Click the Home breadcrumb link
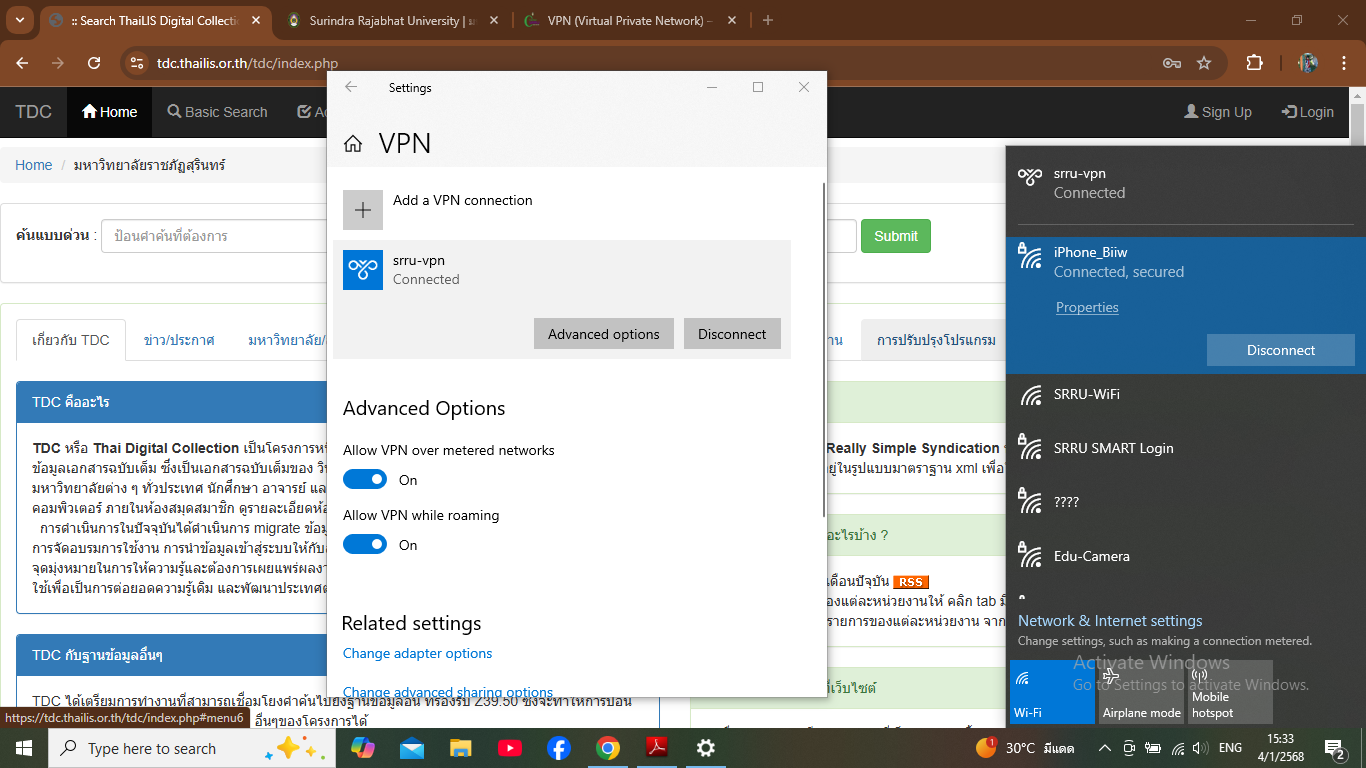The image size is (1366, 768). coord(33,165)
